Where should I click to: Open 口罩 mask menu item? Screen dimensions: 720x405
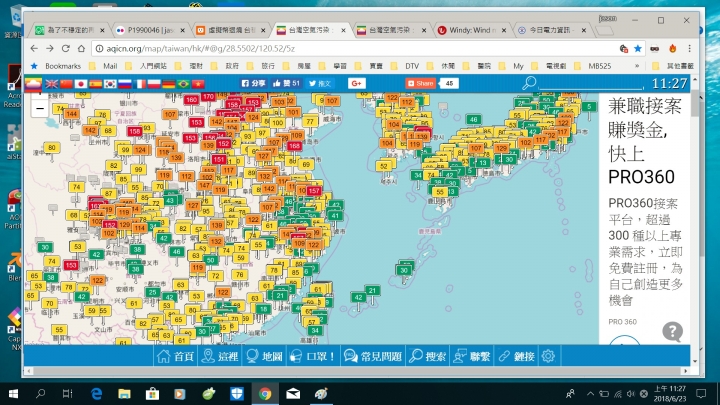tap(314, 356)
